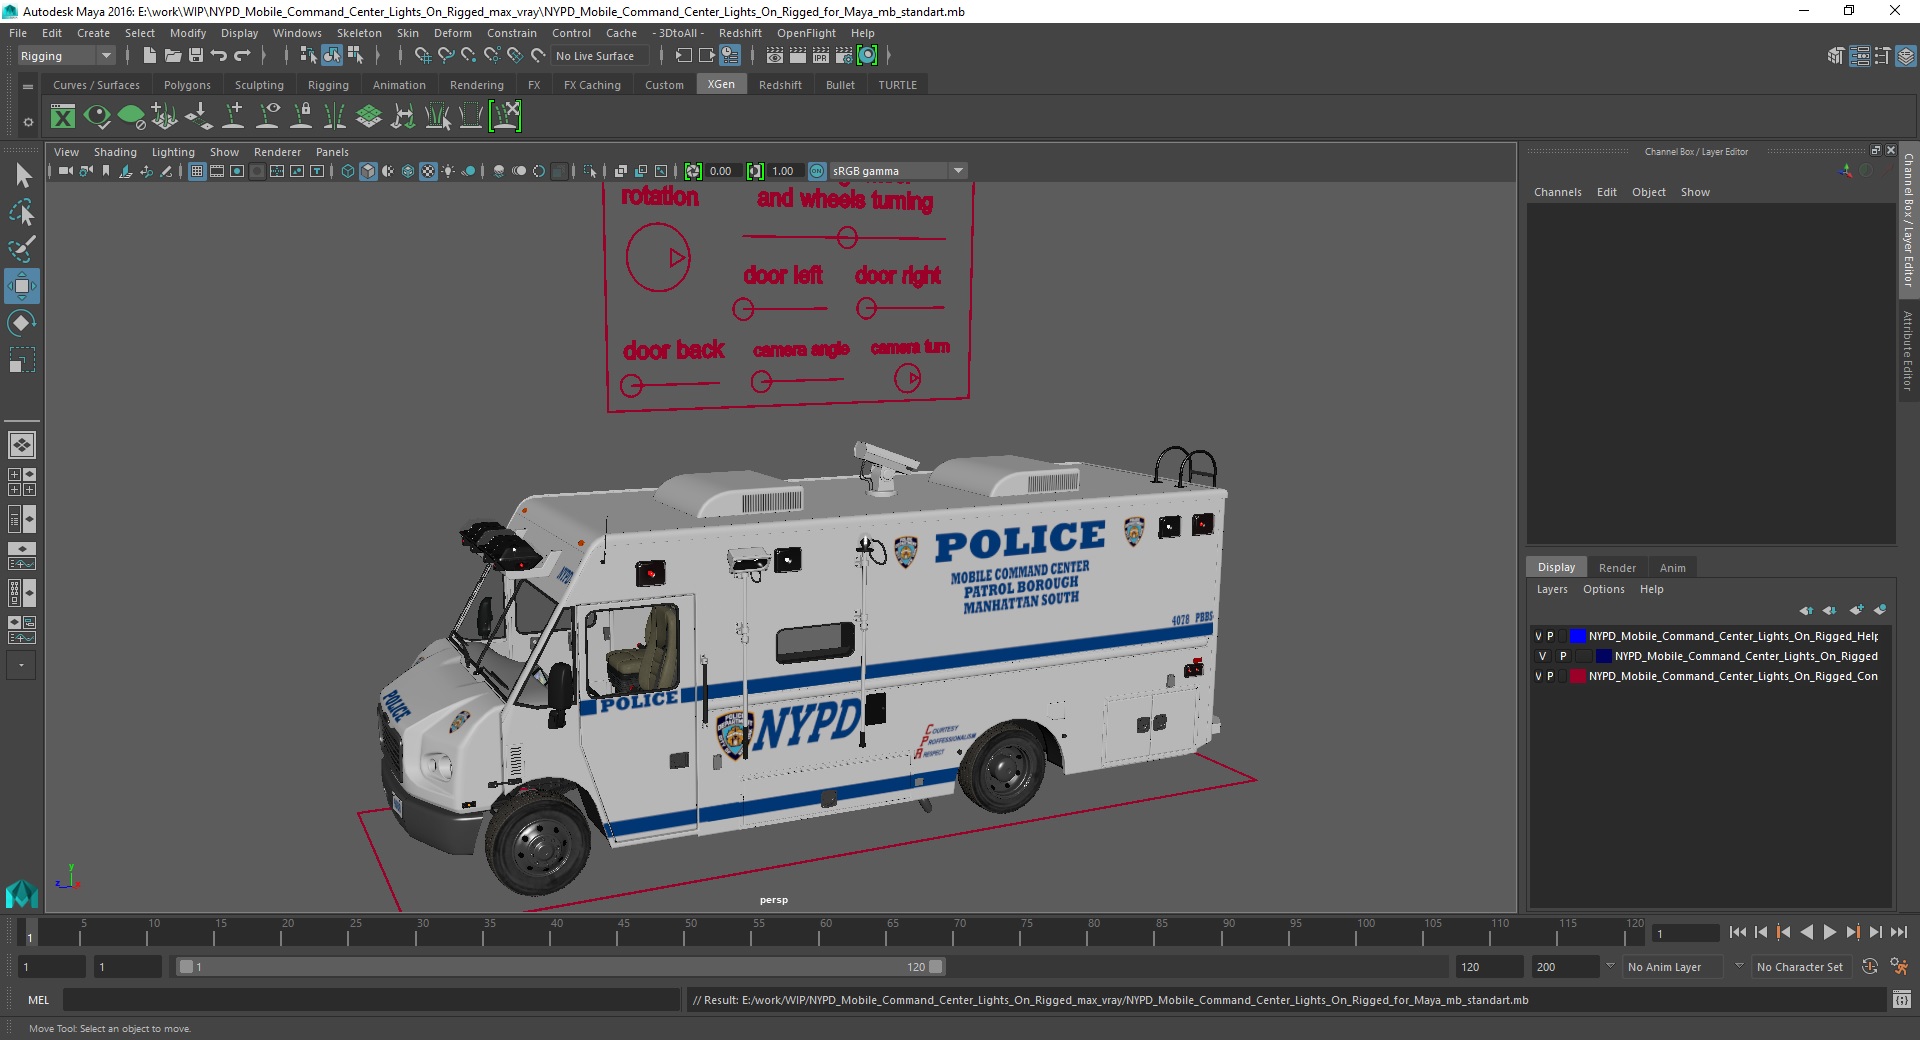Click the new scene icon
The height and width of the screenshot is (1040, 1920).
149,56
